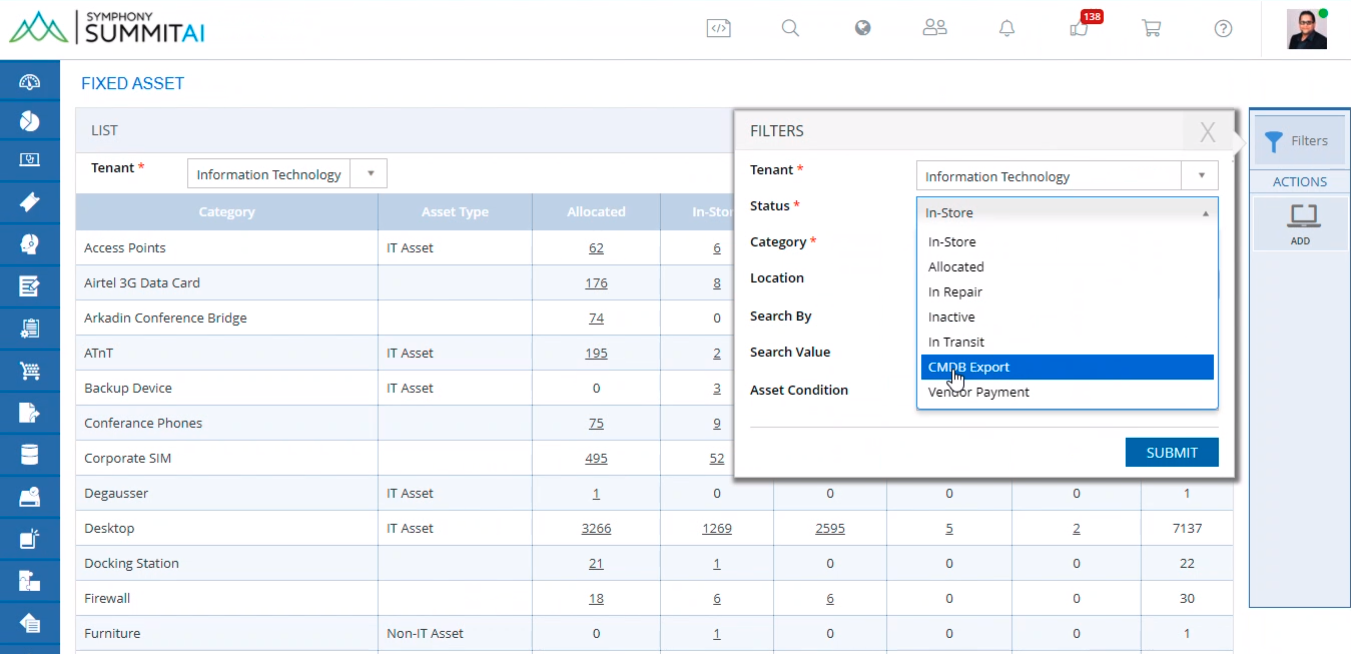Open the Allocated count 18 for Firewall

pyautogui.click(x=596, y=598)
